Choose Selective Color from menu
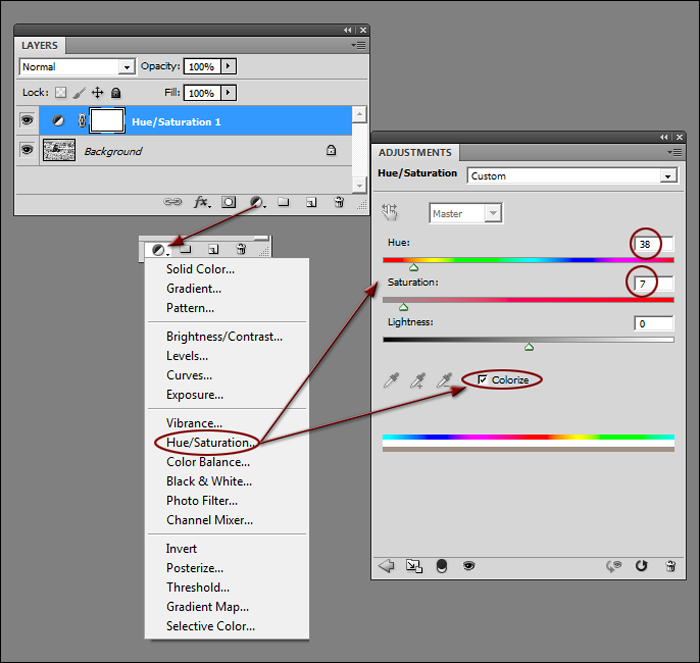The height and width of the screenshot is (663, 700). 210,626
